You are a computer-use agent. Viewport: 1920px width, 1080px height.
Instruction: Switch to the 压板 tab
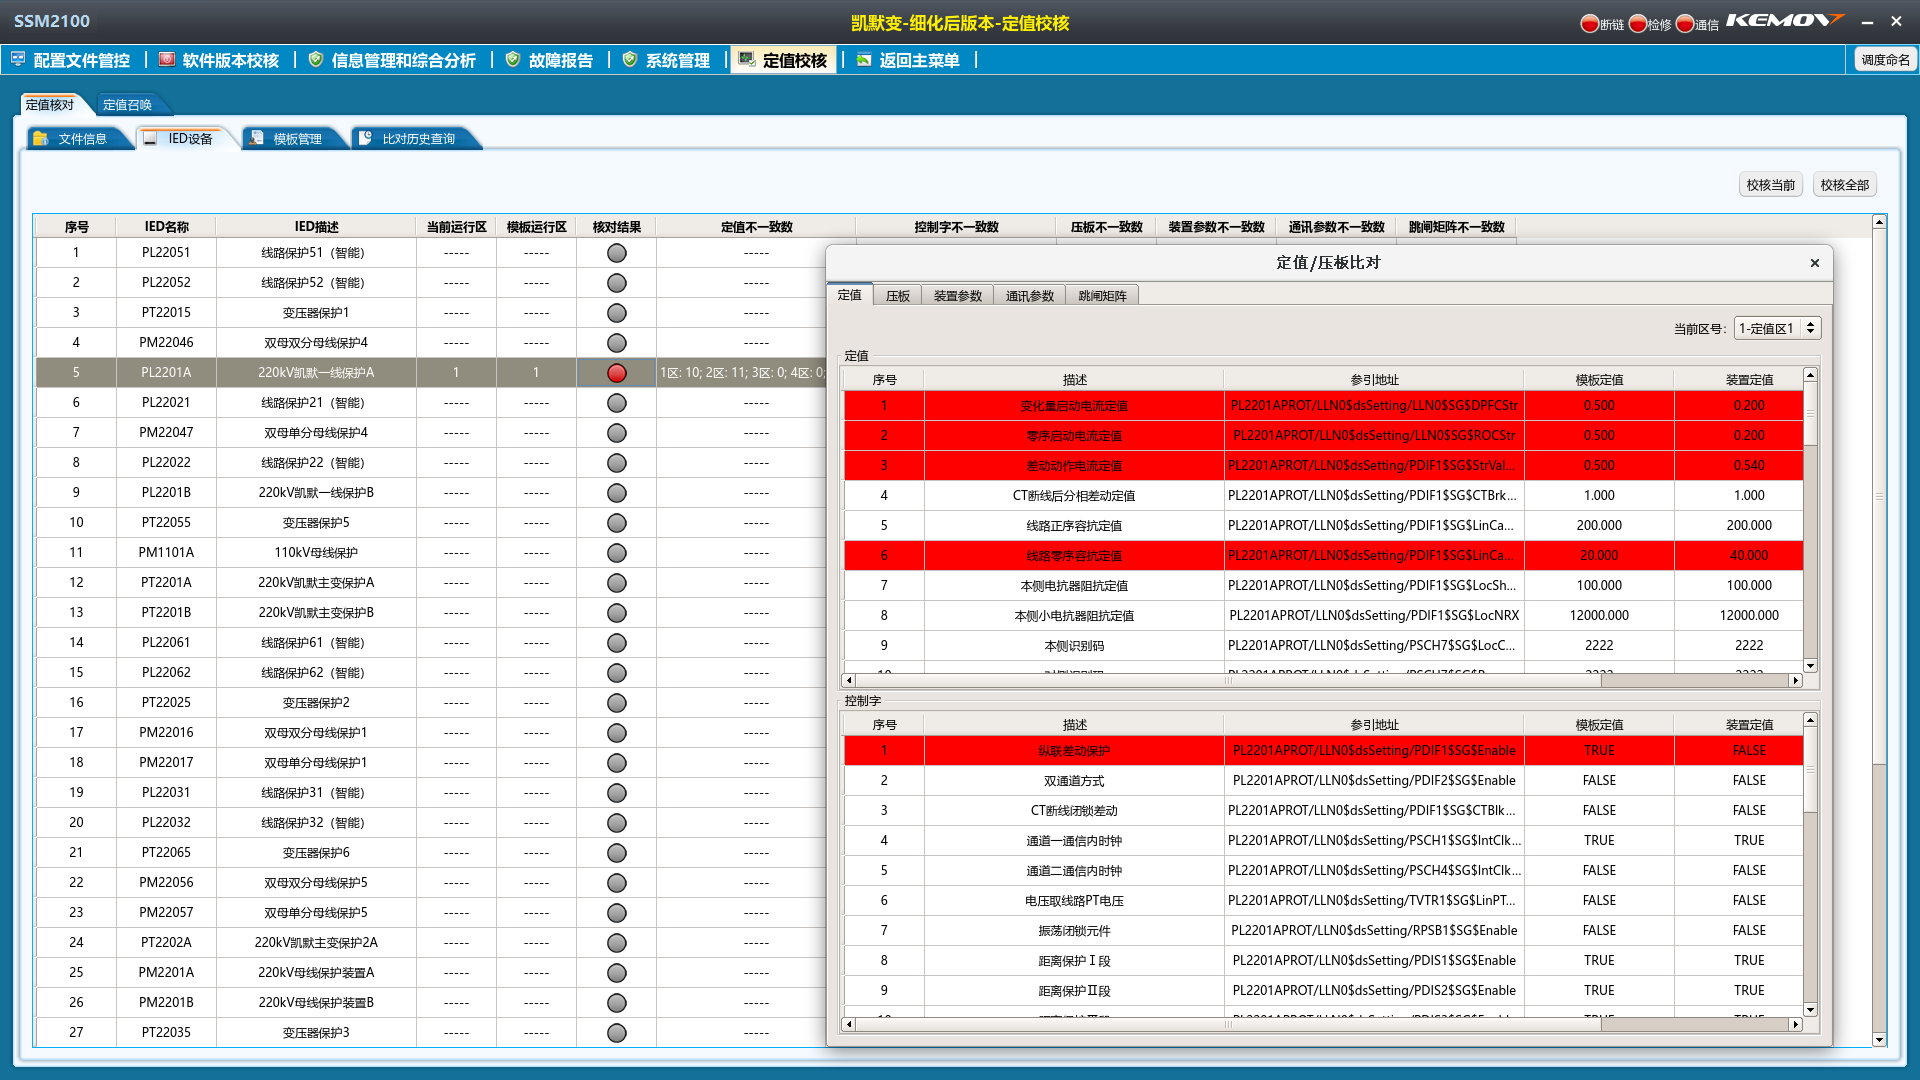897,296
